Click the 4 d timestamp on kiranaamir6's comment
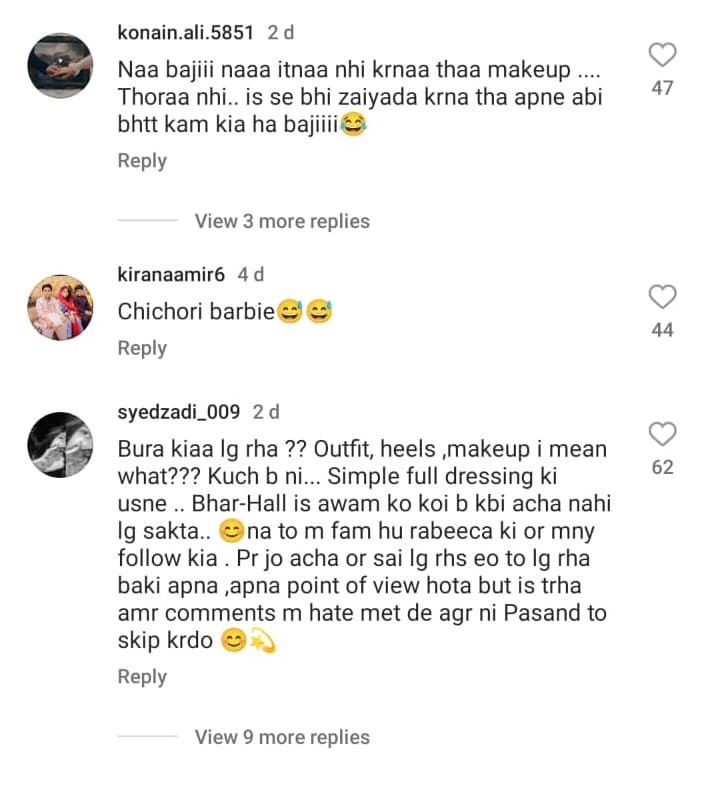Viewport: 720px width, 802px height. point(251,274)
